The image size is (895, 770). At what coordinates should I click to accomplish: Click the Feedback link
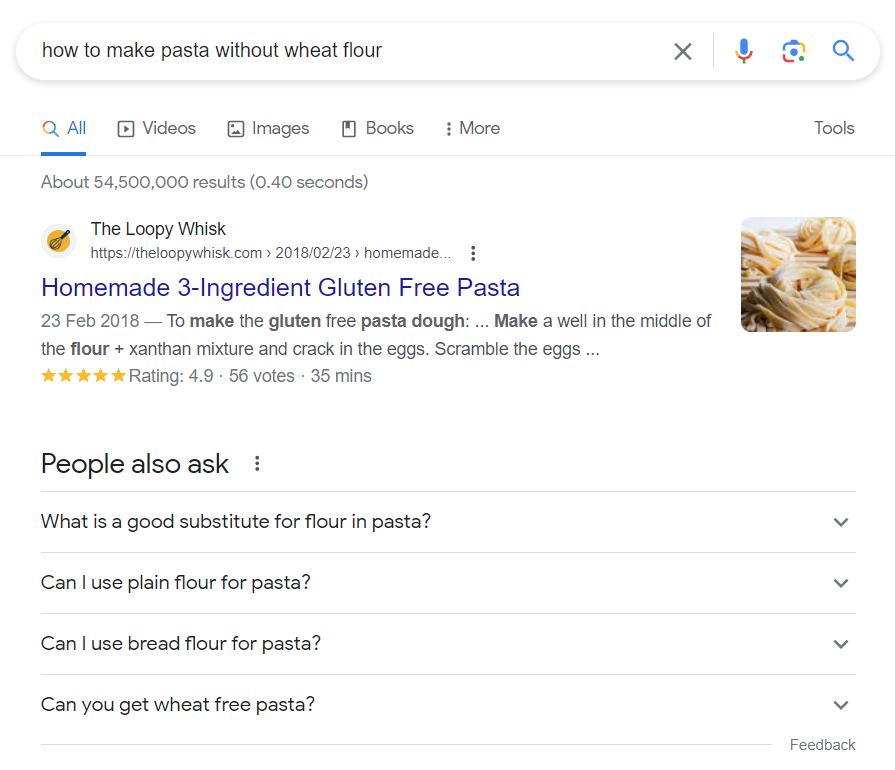point(822,744)
